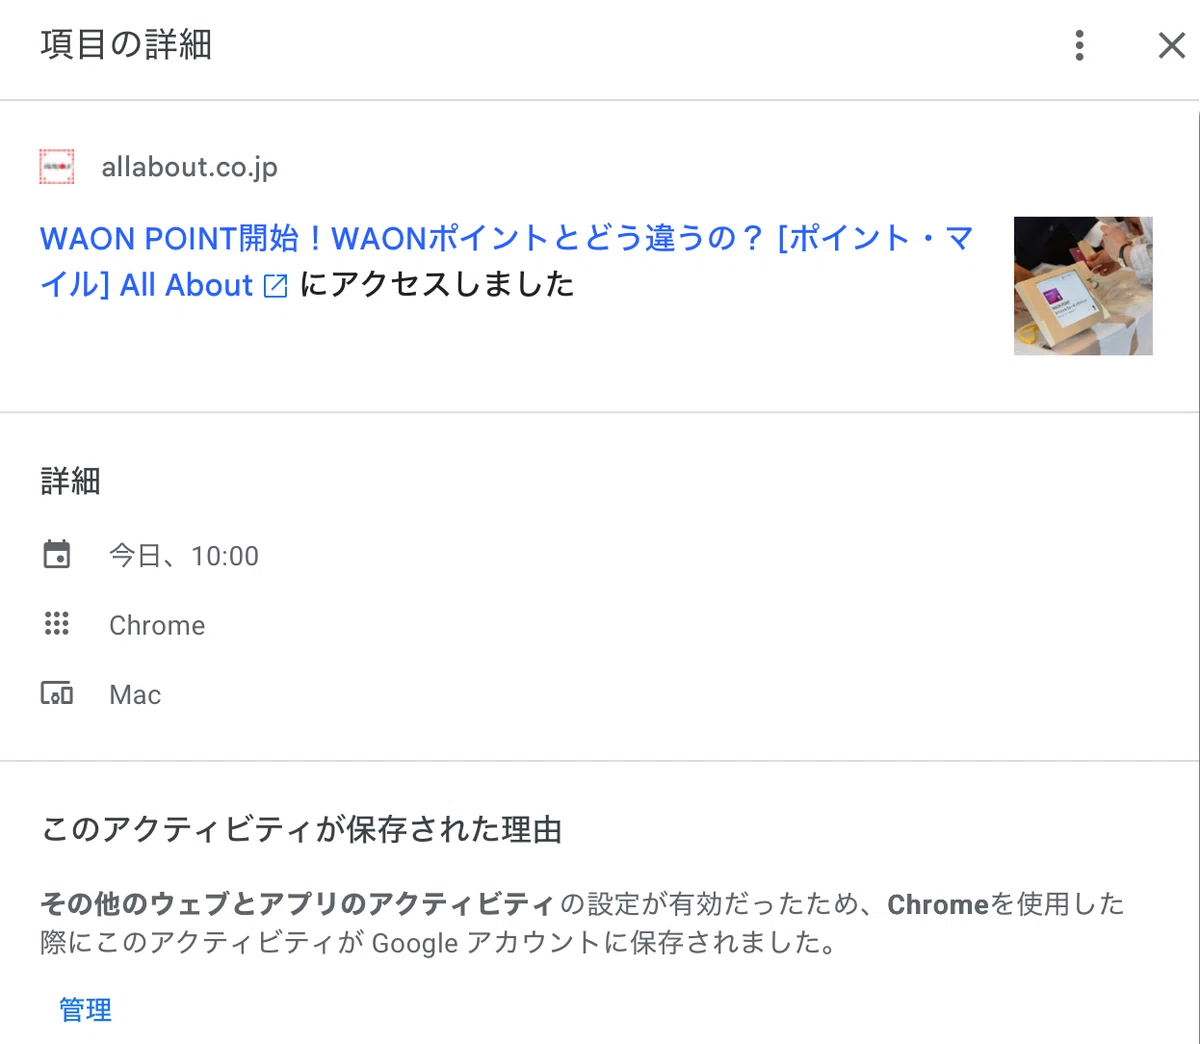Click the にアクセスしました text

pos(437,285)
